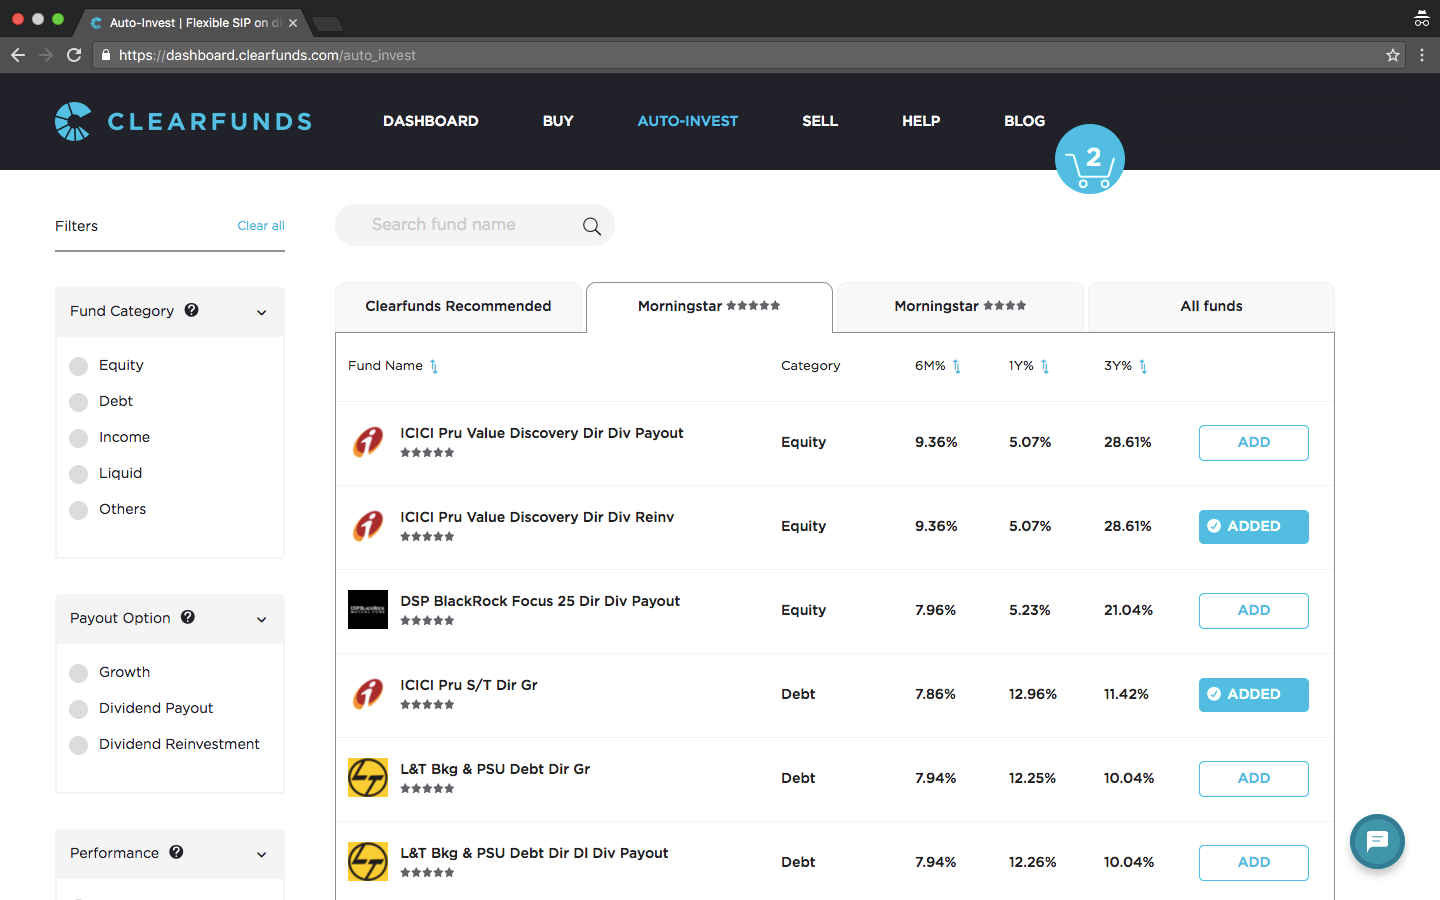Select Dividend Reinvestment option
This screenshot has height=900, width=1440.
[x=78, y=745]
